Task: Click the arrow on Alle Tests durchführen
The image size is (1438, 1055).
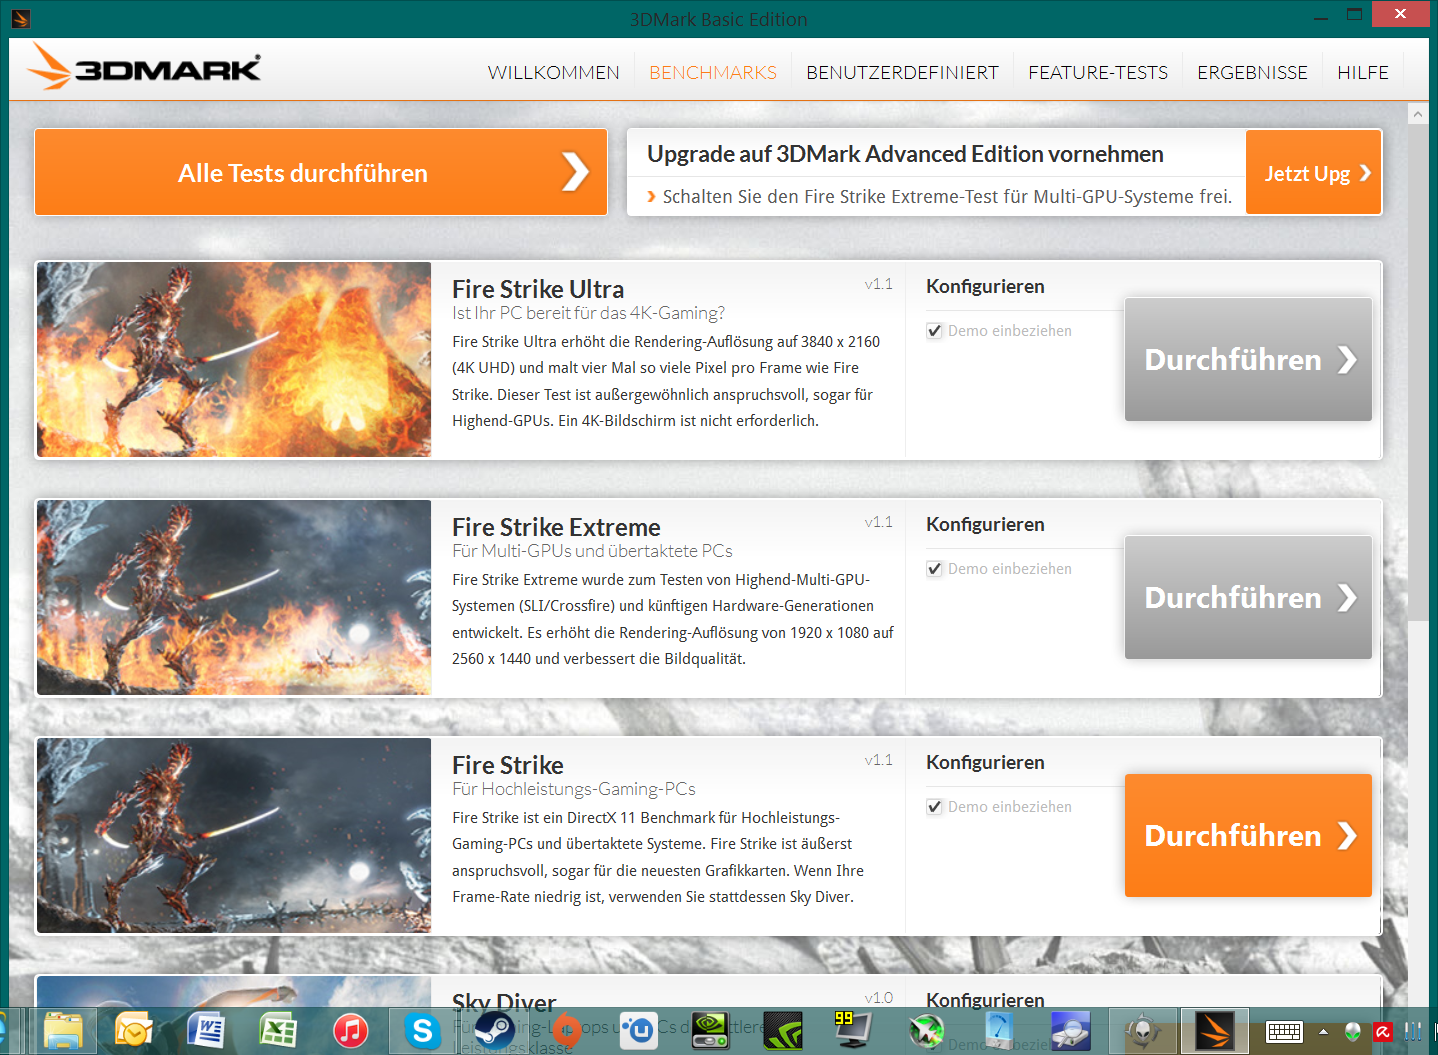Action: (x=575, y=172)
